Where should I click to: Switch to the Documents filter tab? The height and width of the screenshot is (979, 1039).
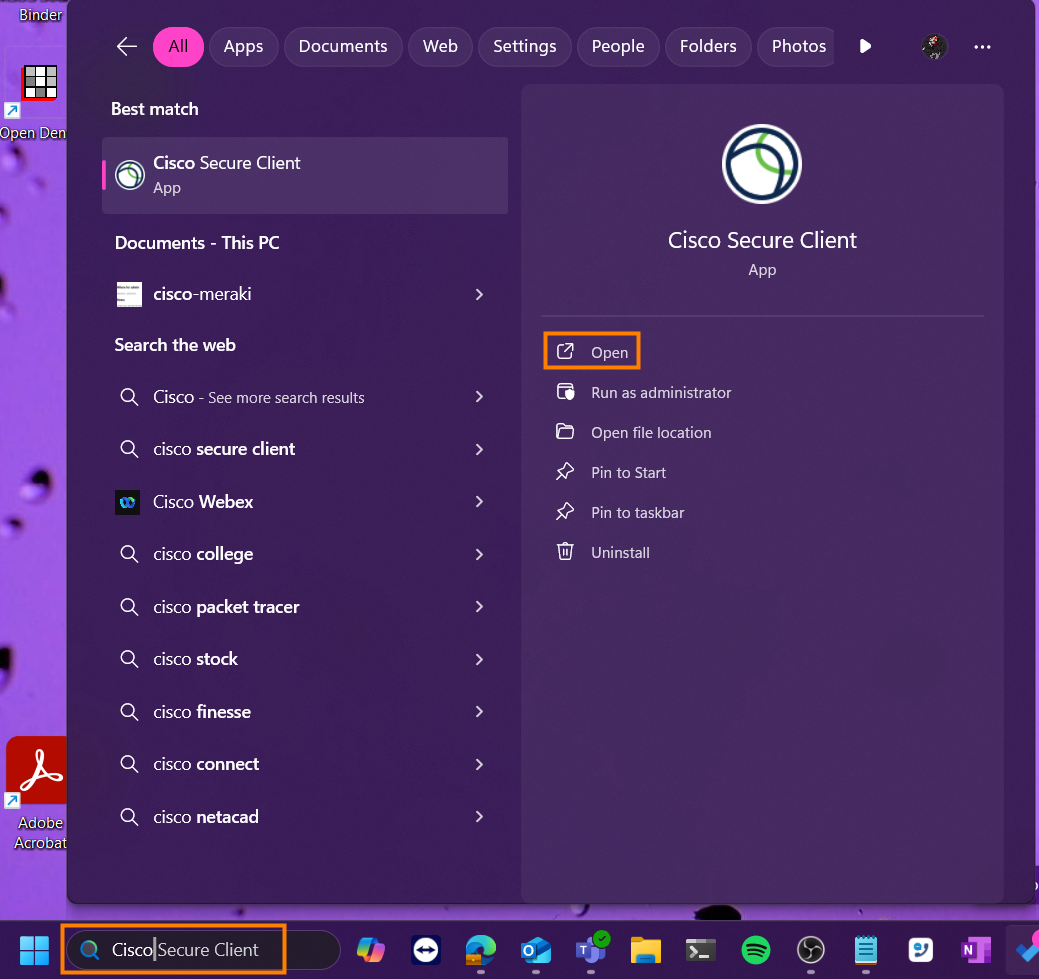coord(343,46)
